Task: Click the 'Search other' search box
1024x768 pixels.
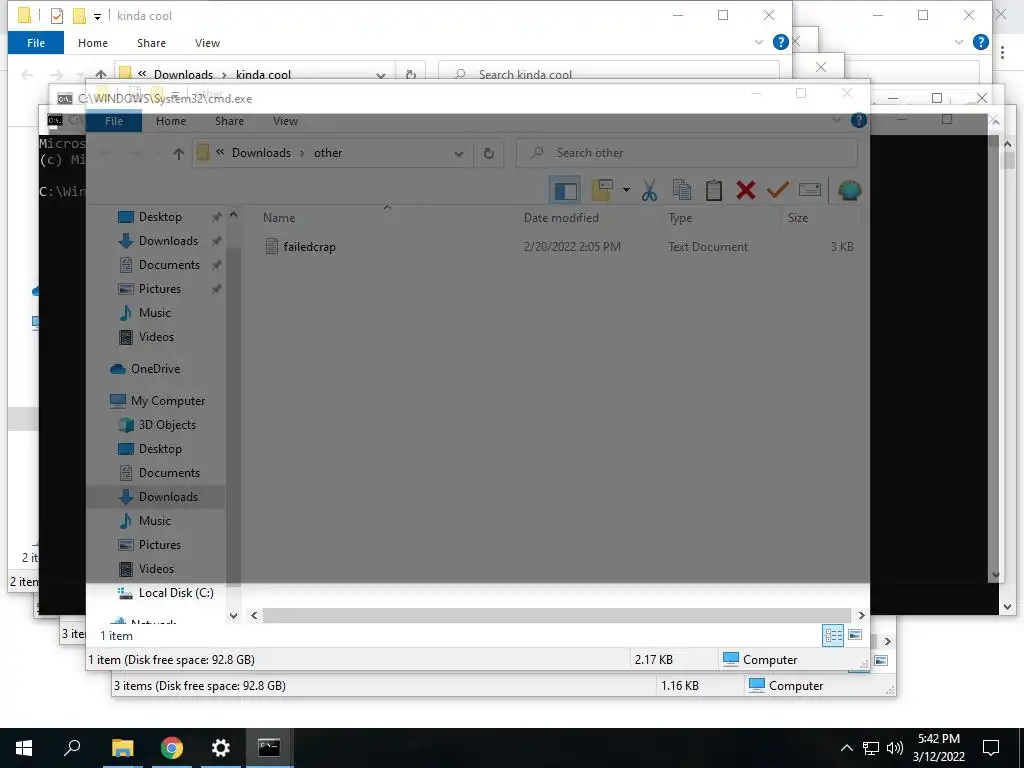Action: click(686, 153)
